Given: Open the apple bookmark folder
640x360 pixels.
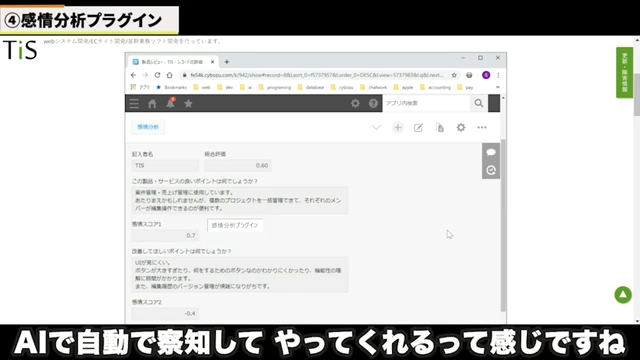Looking at the screenshot, I should 403,87.
